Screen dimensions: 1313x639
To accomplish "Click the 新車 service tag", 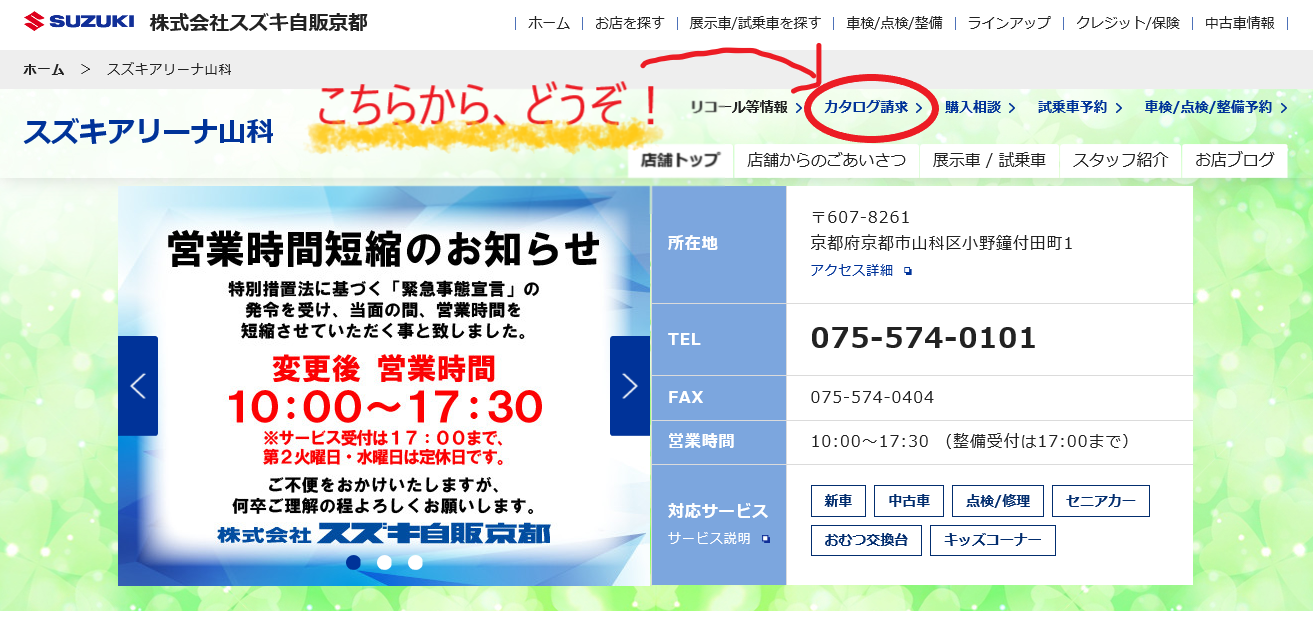I will (838, 501).
